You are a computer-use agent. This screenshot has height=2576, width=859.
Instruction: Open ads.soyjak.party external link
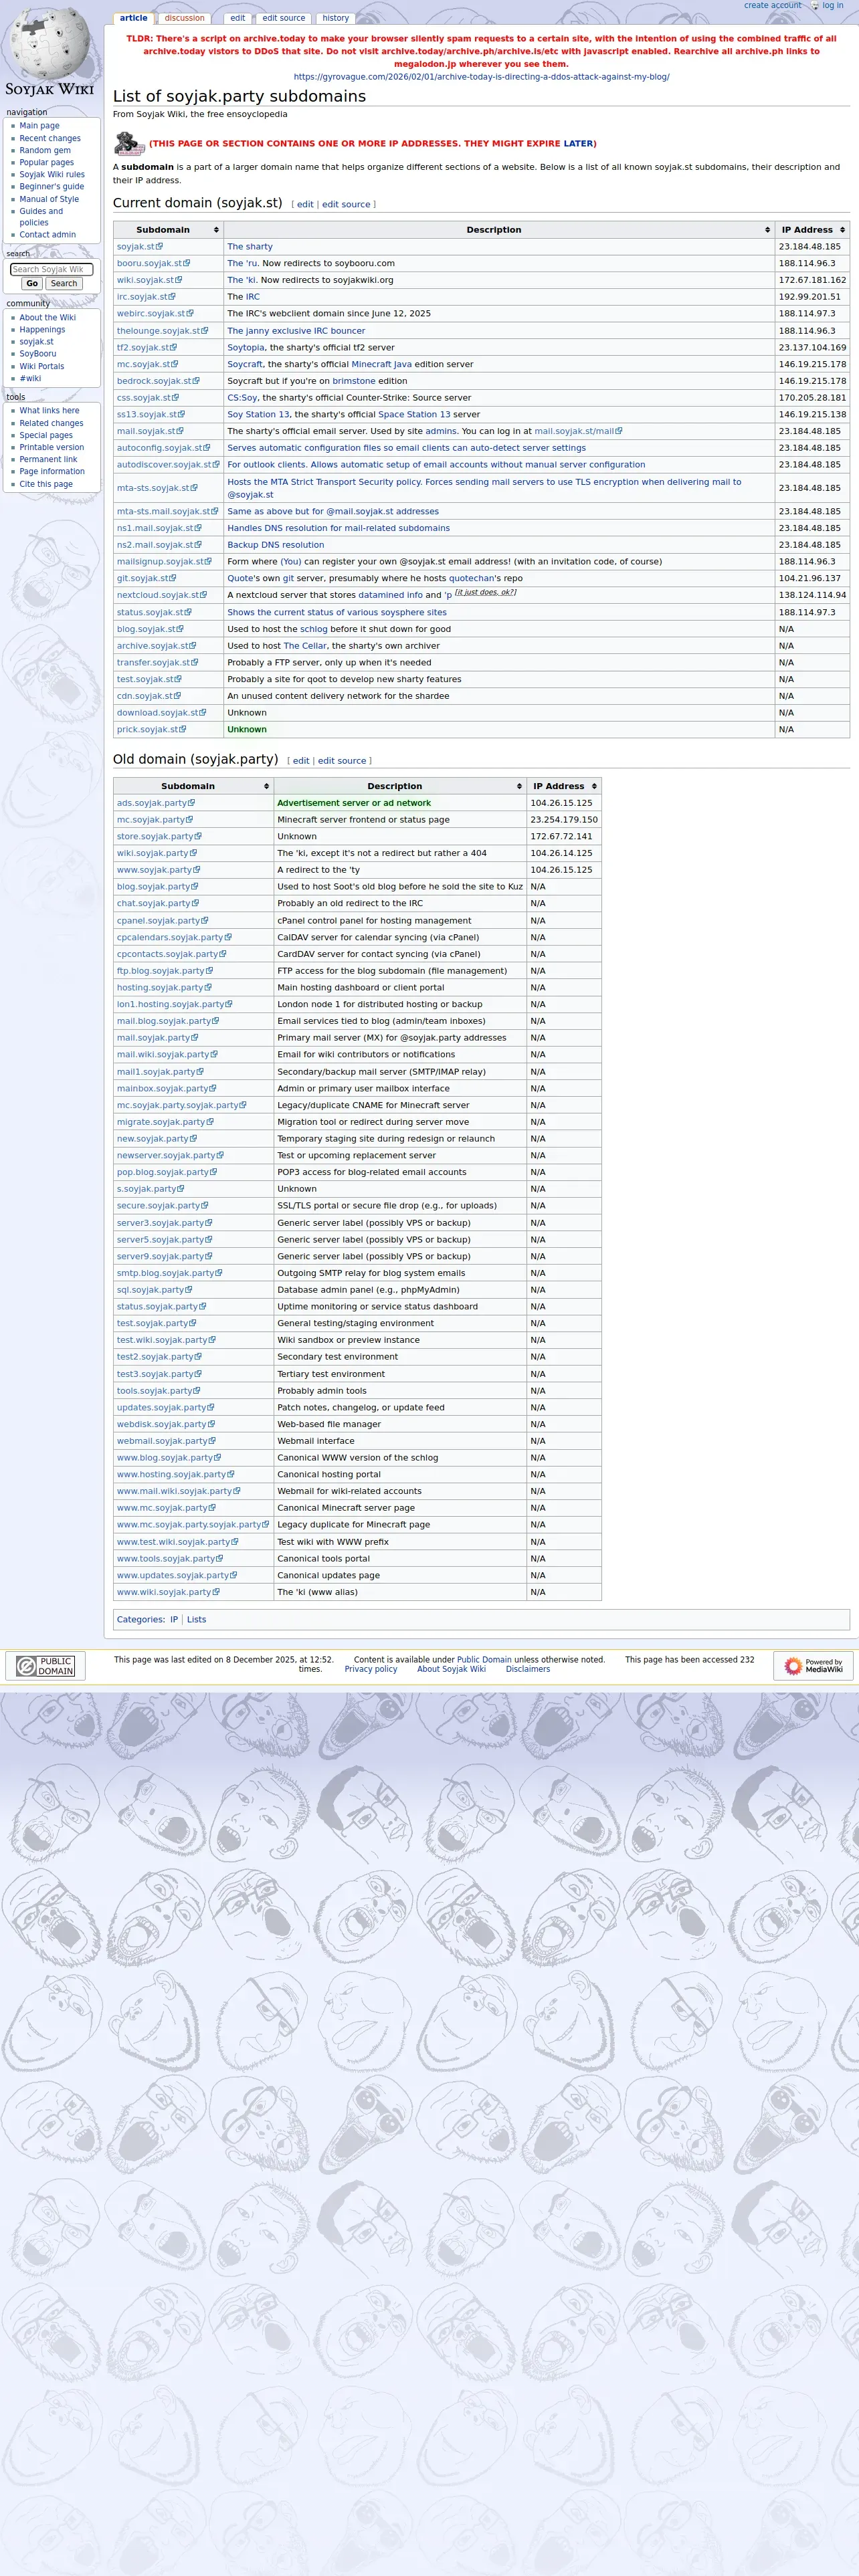(x=156, y=803)
